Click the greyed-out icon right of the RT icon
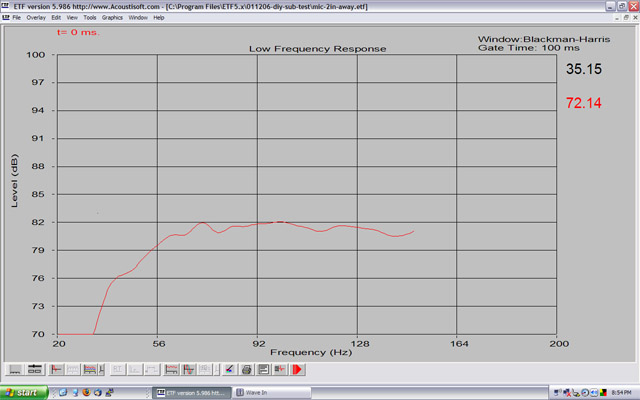This screenshot has height=400, width=640. point(135,369)
